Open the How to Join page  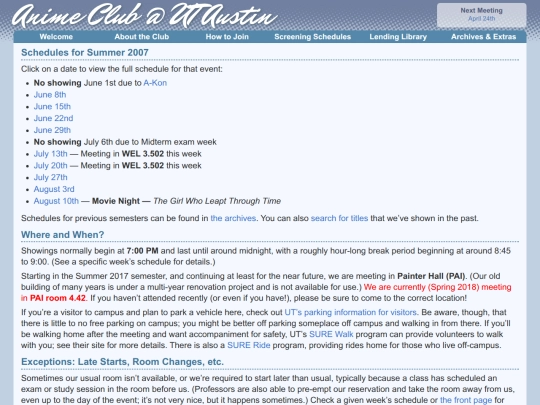[x=227, y=37]
